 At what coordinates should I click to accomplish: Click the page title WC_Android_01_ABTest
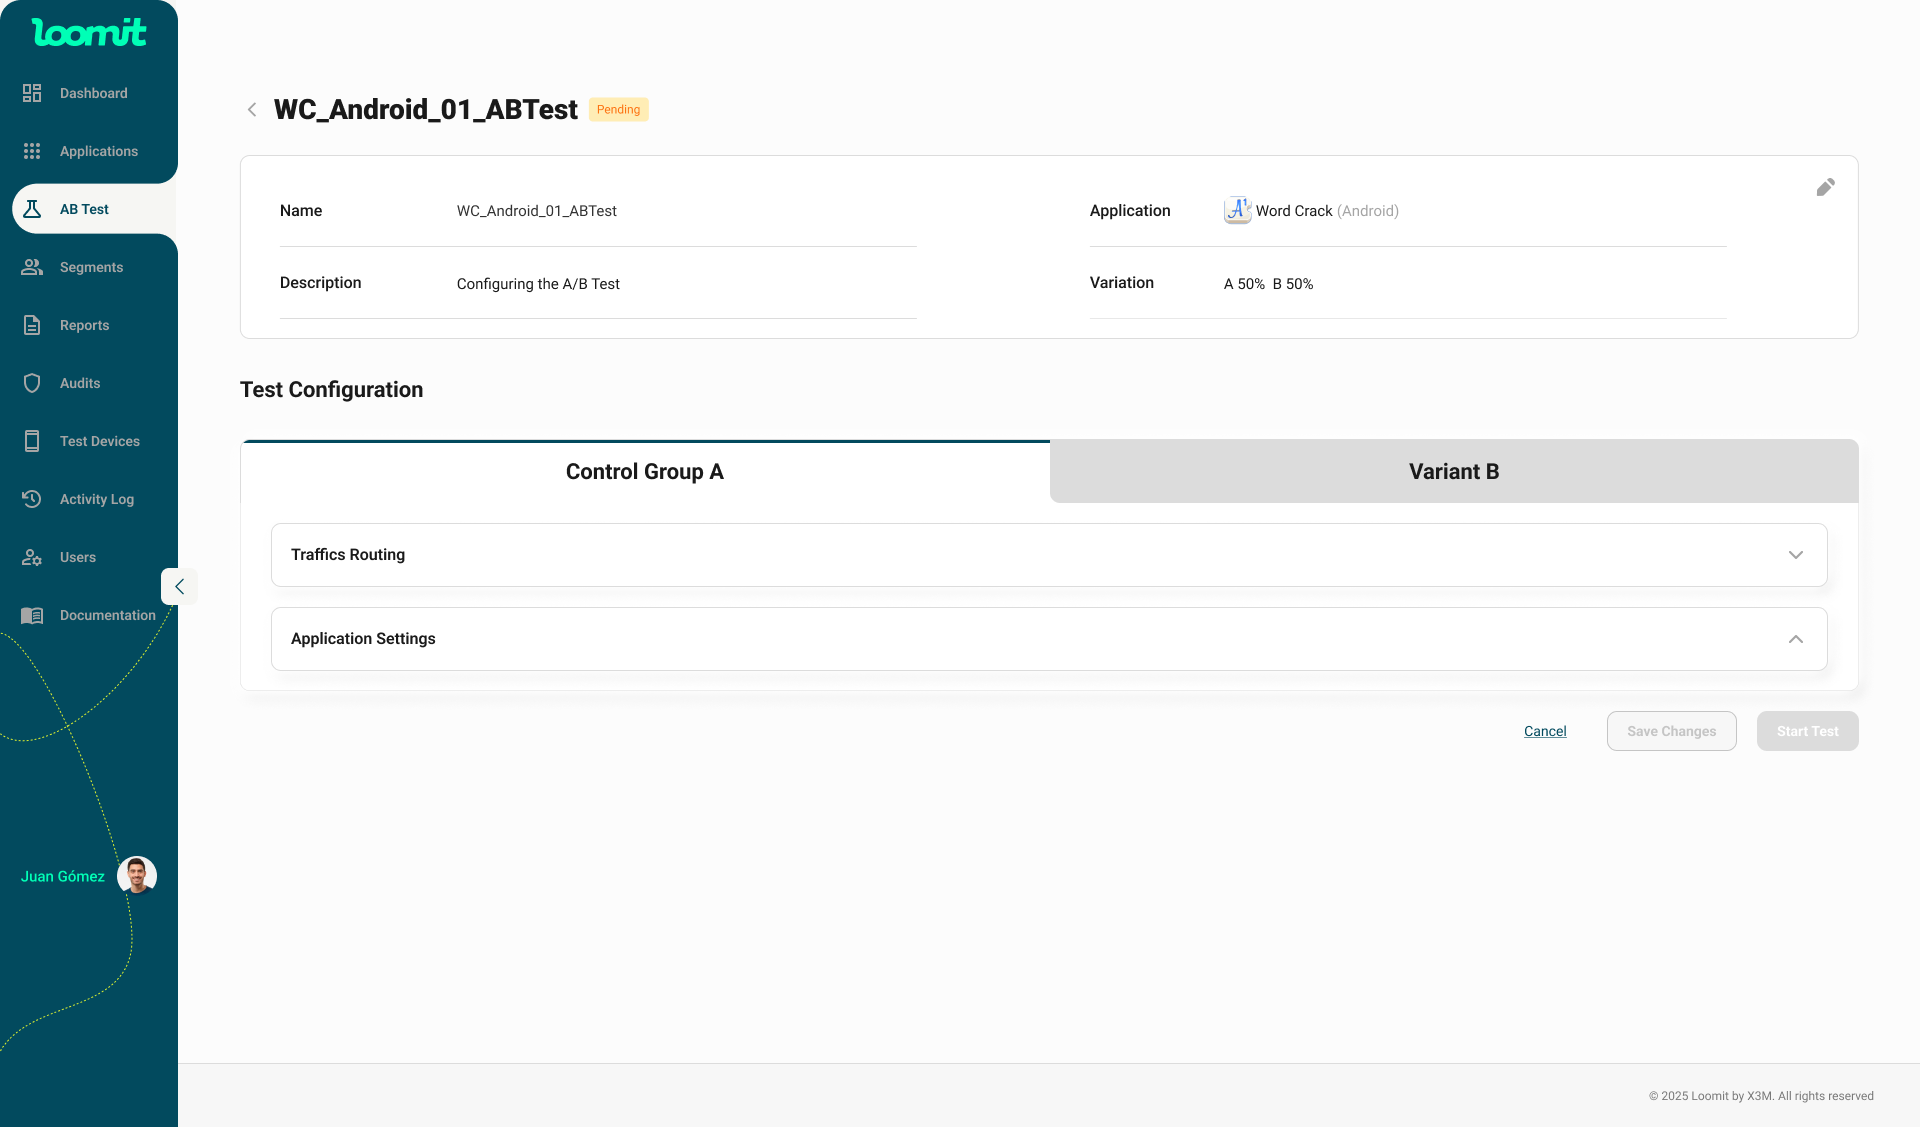(426, 110)
